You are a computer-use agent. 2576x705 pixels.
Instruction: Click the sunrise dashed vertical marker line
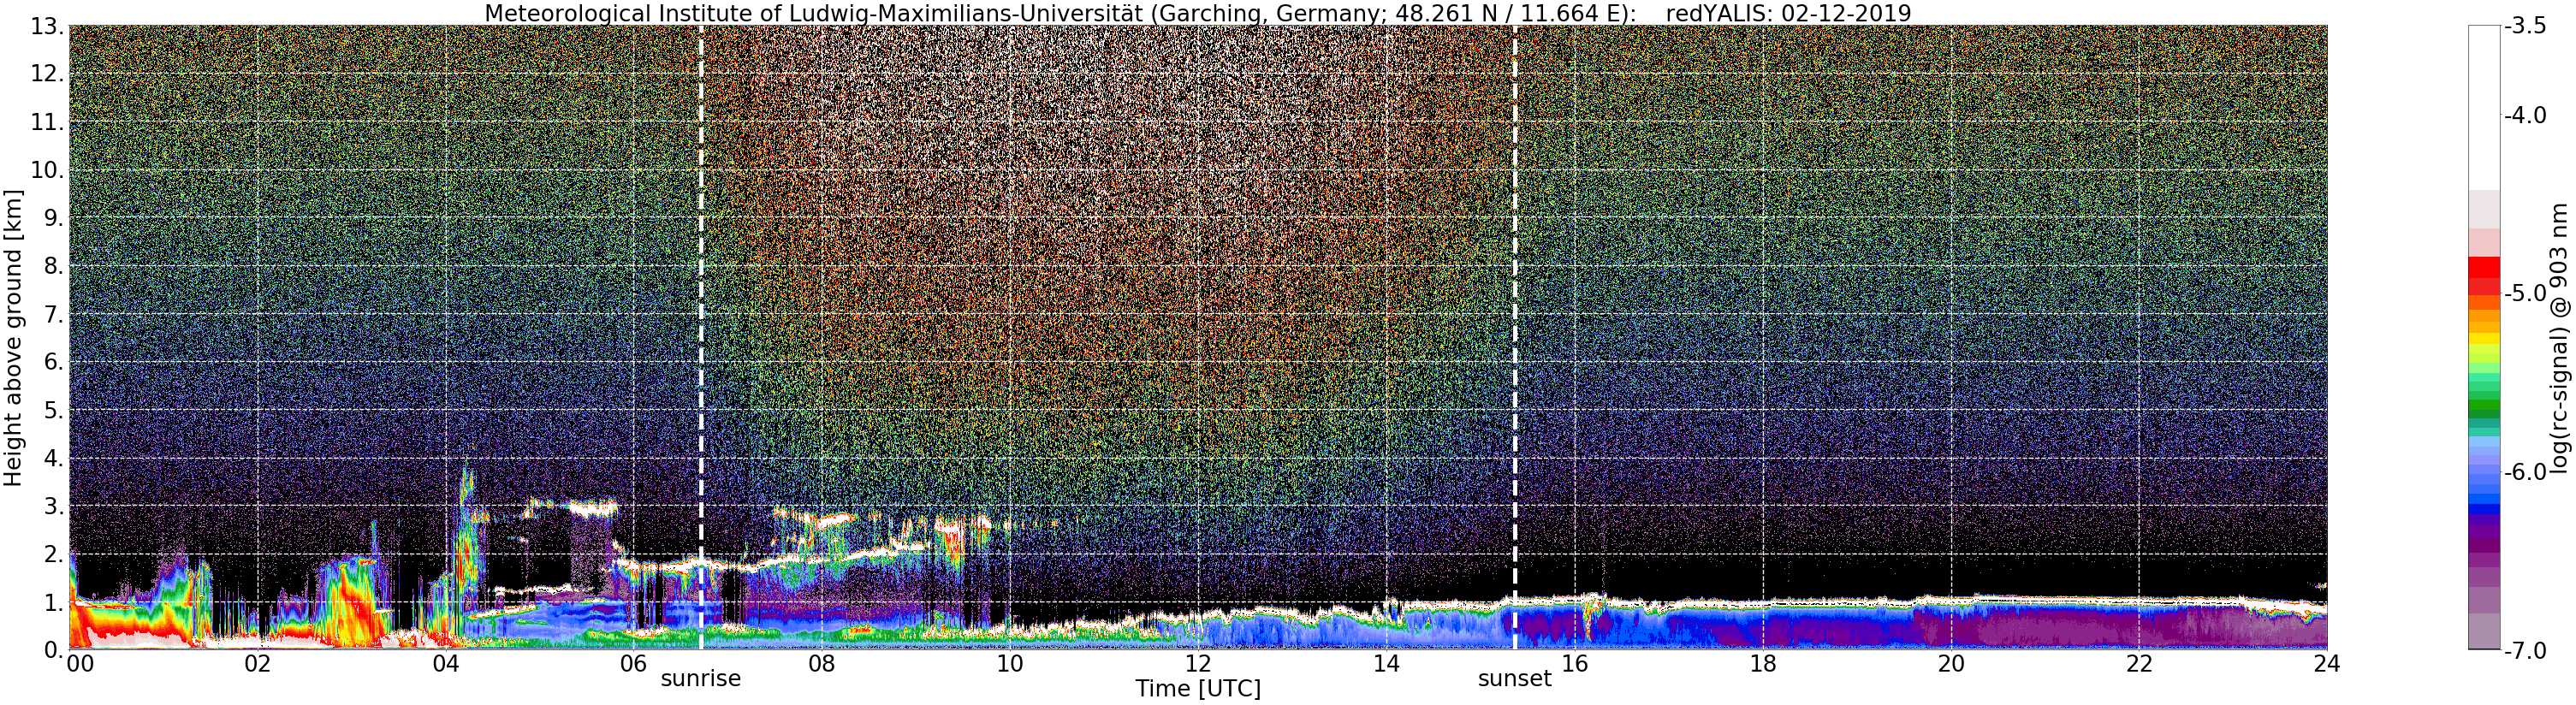coord(701,338)
